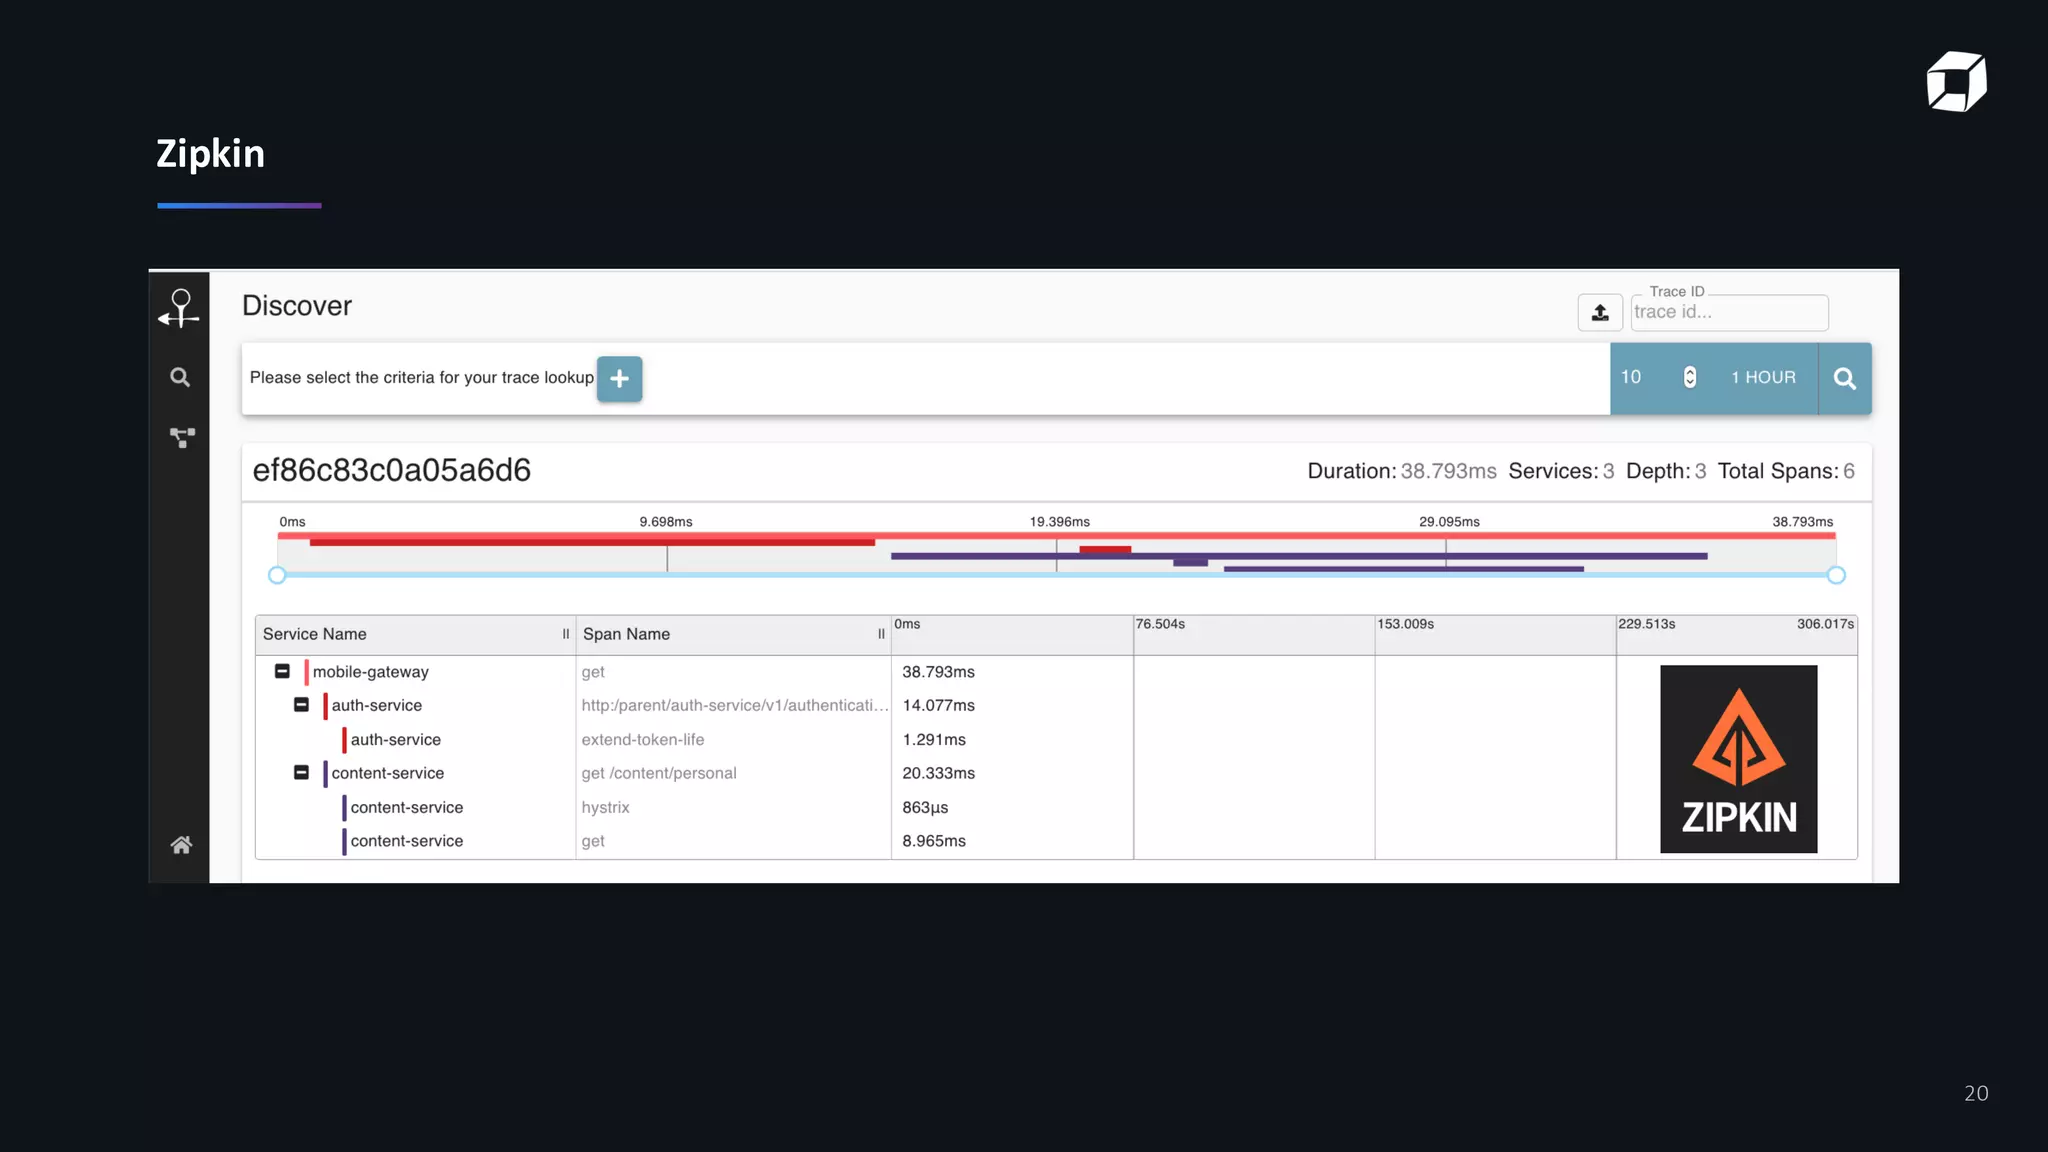Click the 19.396ms timeline marker
2048x1152 pixels.
point(1059,522)
